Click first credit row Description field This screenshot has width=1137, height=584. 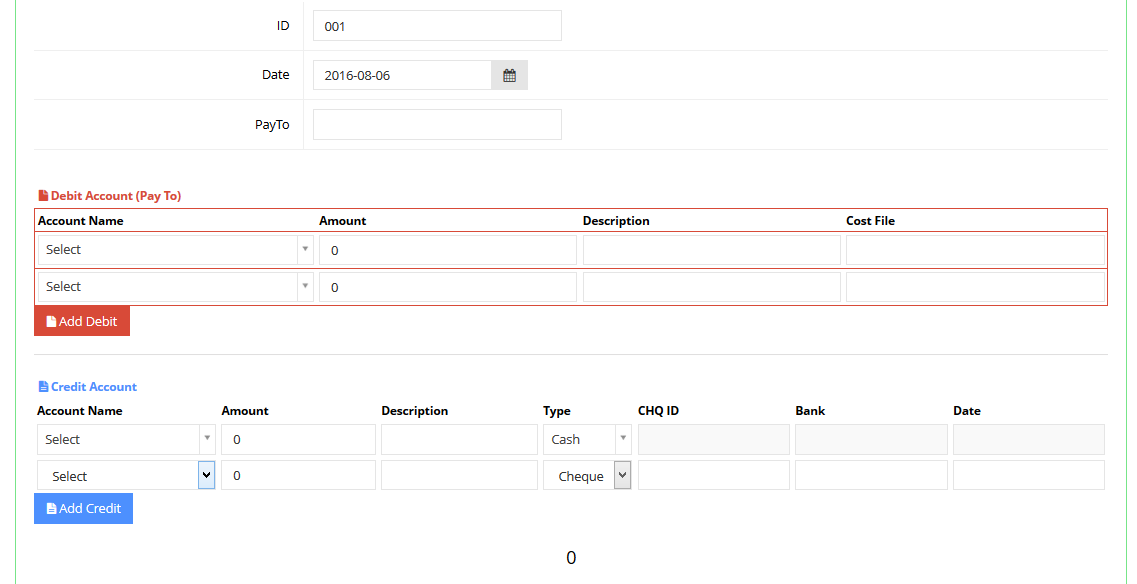tap(459, 440)
